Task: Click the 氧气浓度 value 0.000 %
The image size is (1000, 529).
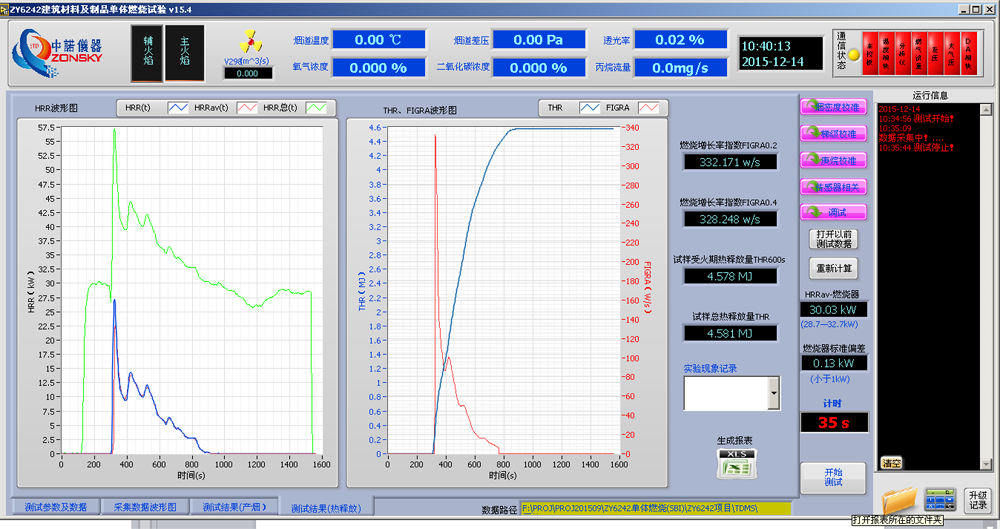Action: tap(378, 68)
